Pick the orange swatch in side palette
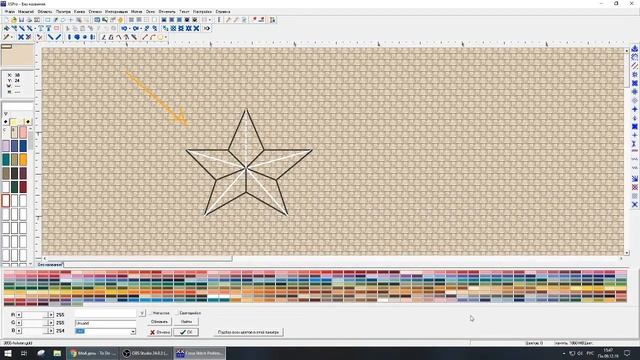 [23, 160]
